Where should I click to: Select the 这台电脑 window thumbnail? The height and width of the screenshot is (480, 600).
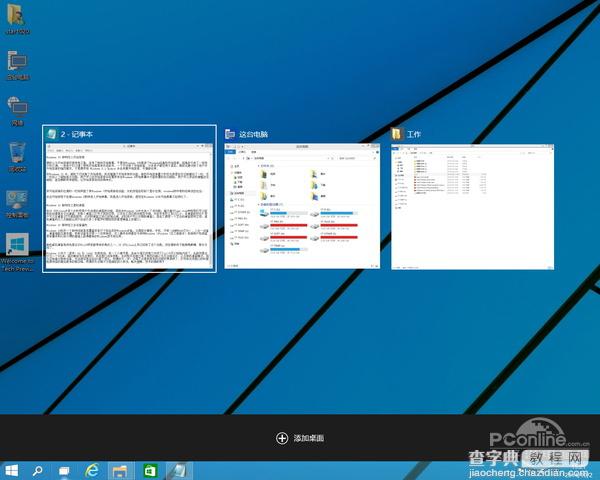click(x=302, y=206)
